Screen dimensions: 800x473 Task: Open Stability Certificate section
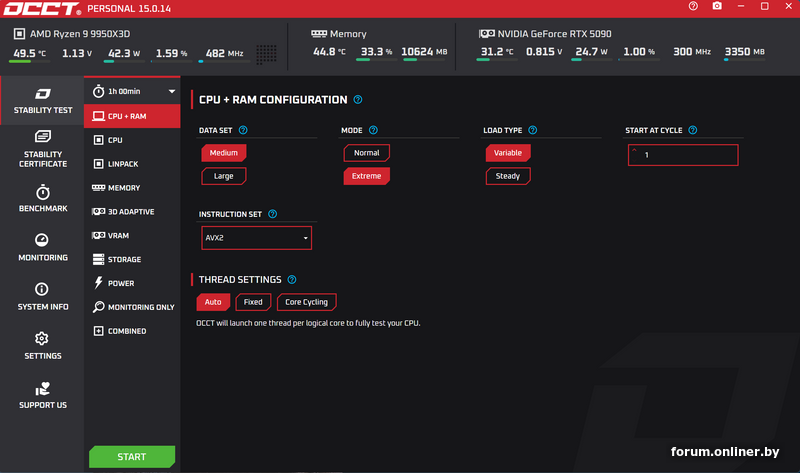click(x=43, y=149)
